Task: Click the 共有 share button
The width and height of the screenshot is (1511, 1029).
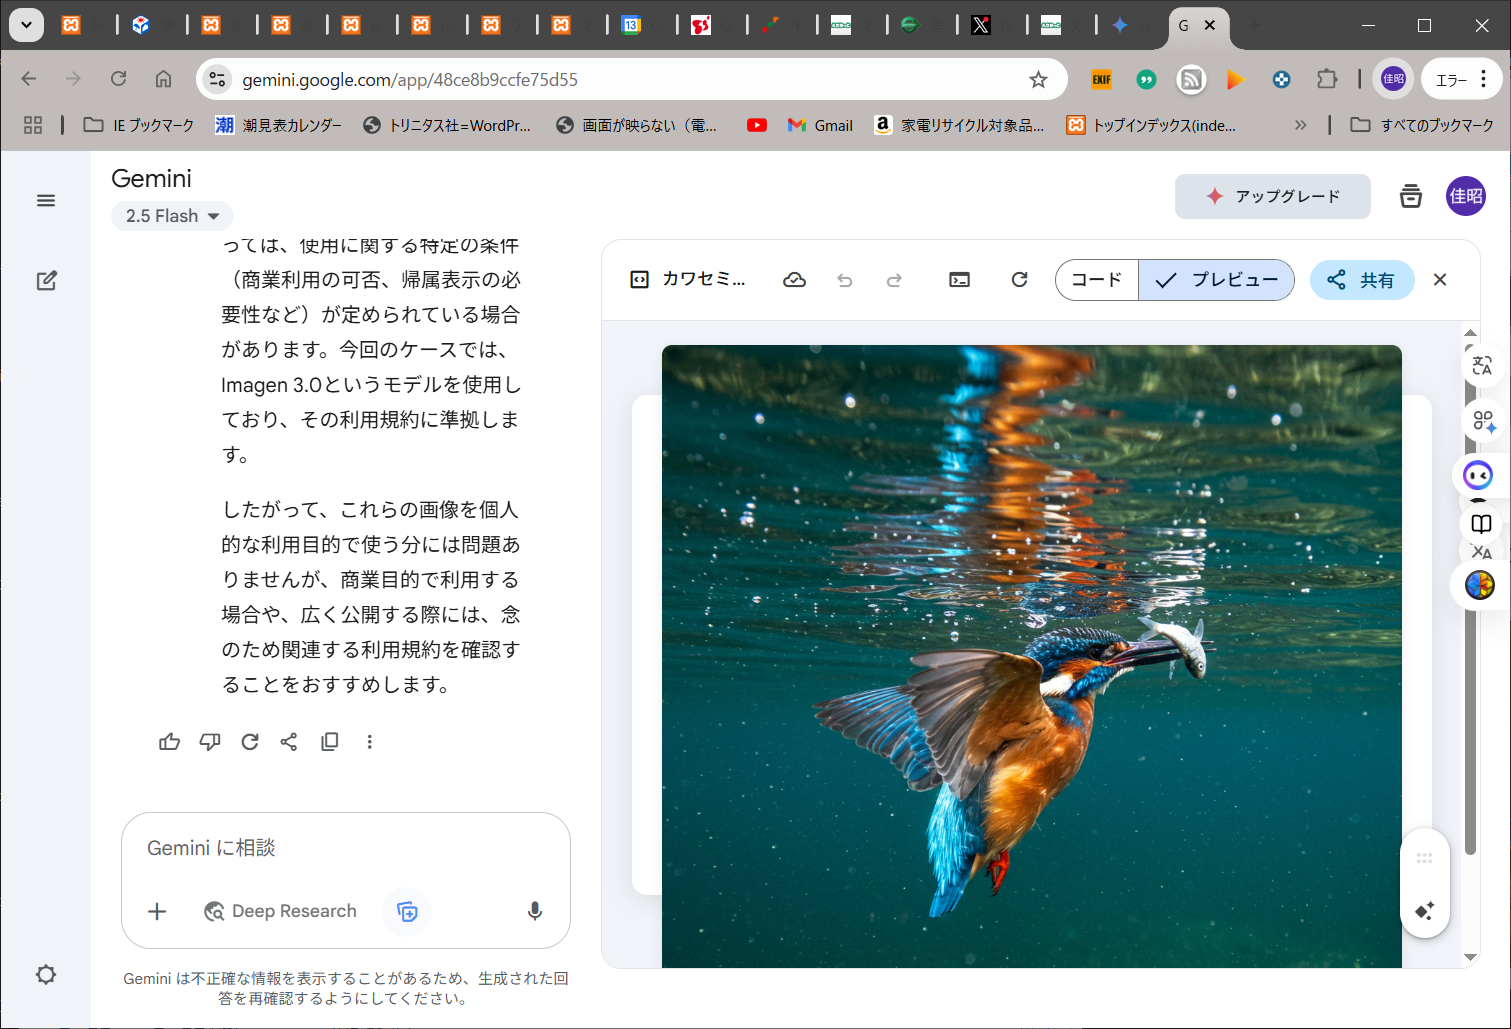Action: [1362, 280]
